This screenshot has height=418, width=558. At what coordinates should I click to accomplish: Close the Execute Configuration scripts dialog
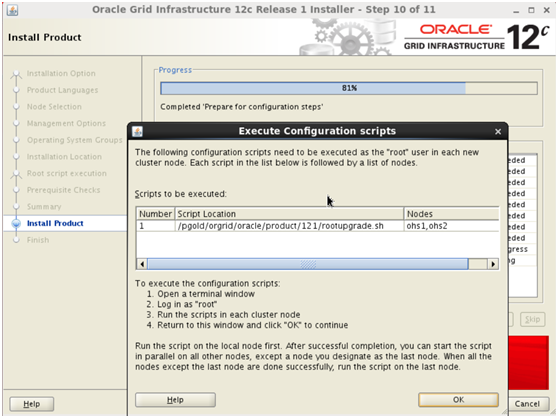point(498,132)
